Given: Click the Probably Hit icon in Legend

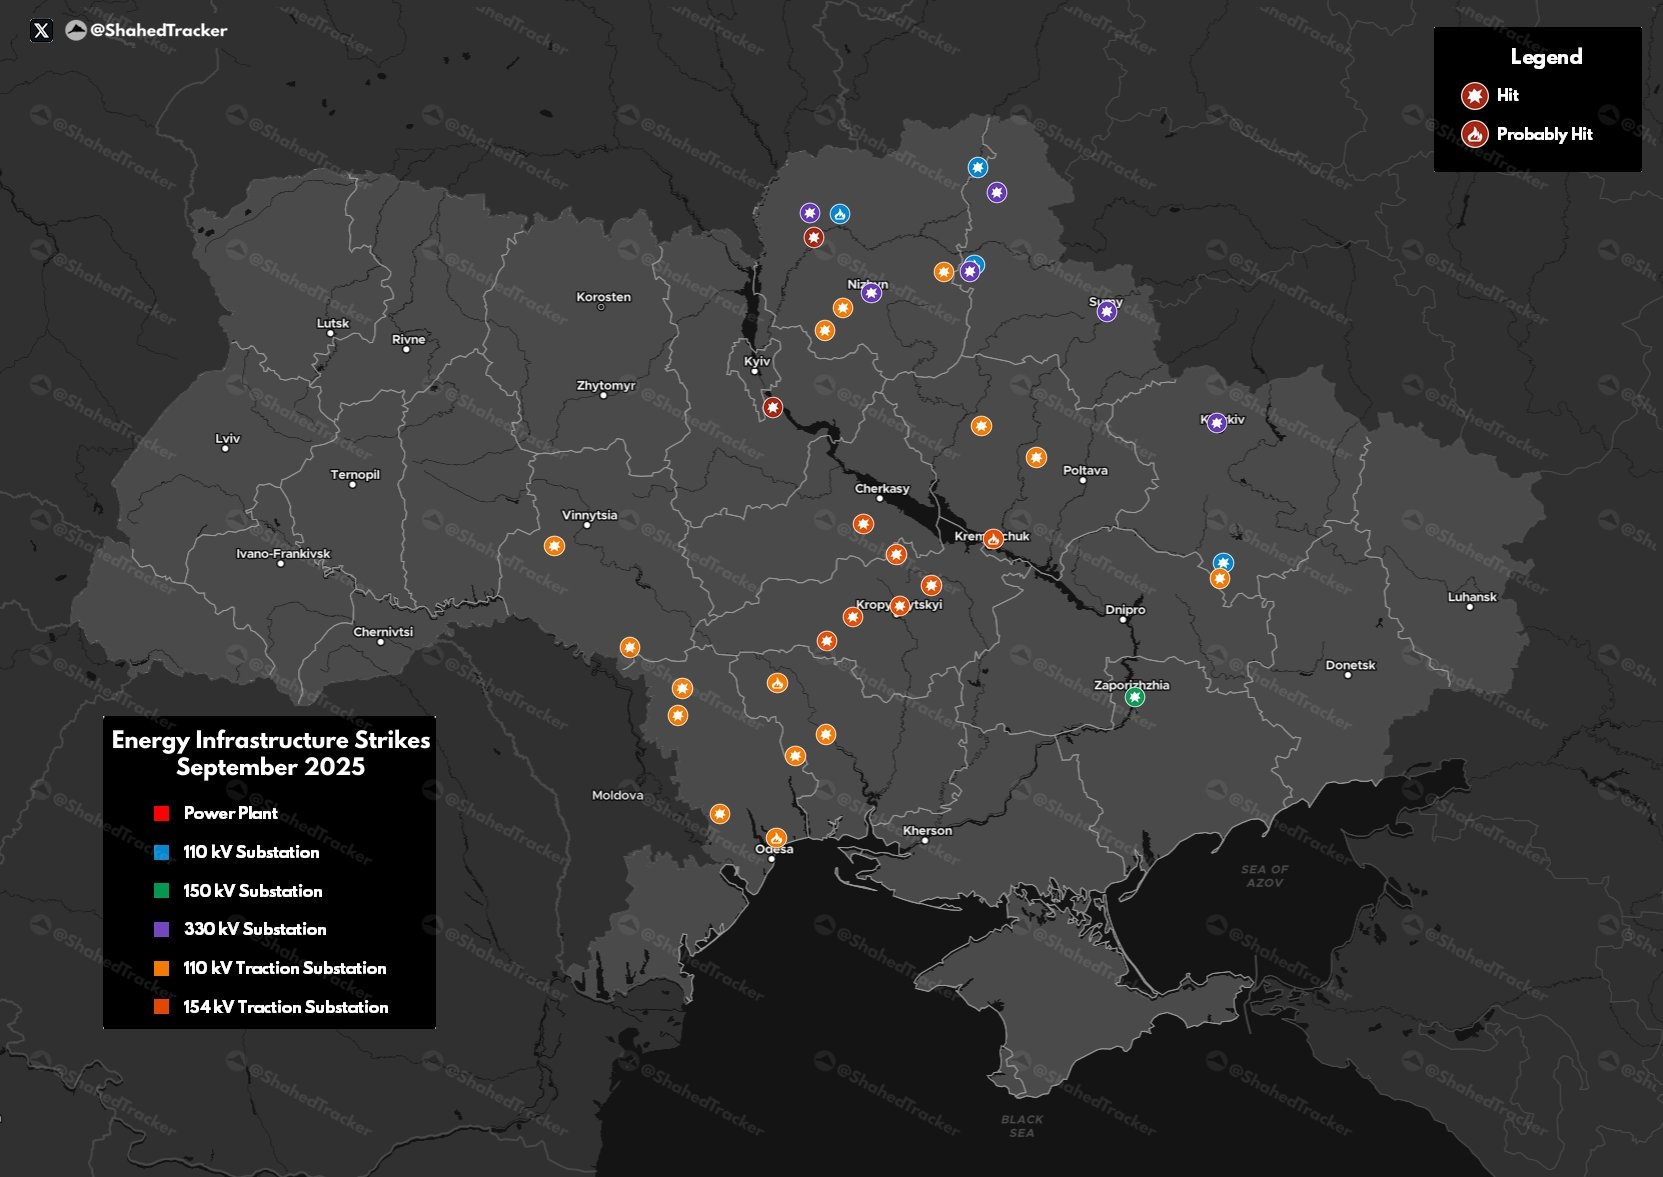Looking at the screenshot, I should tap(1474, 134).
